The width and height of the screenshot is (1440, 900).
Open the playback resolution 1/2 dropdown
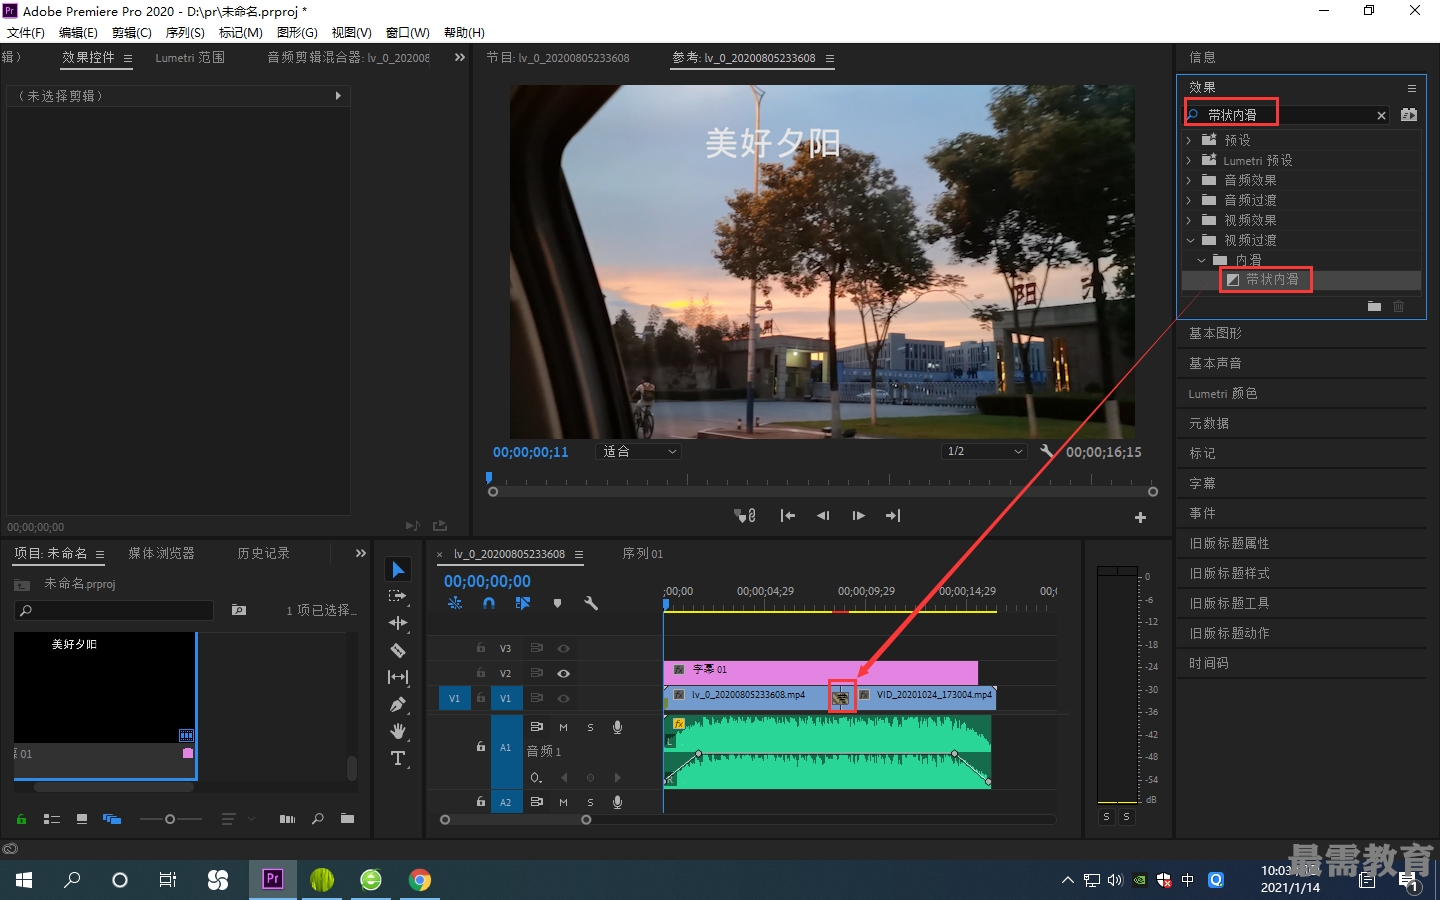(985, 451)
